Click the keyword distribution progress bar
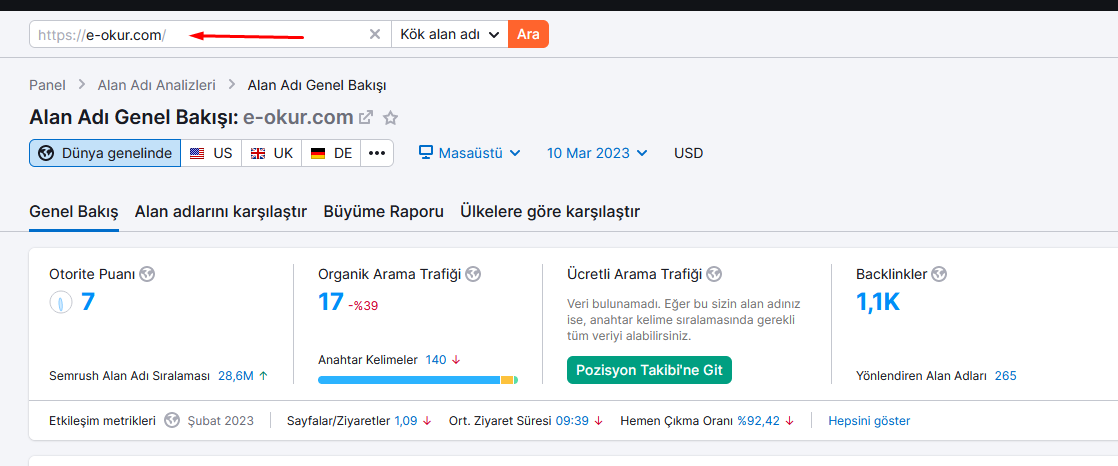This screenshot has height=466, width=1118. click(x=418, y=380)
